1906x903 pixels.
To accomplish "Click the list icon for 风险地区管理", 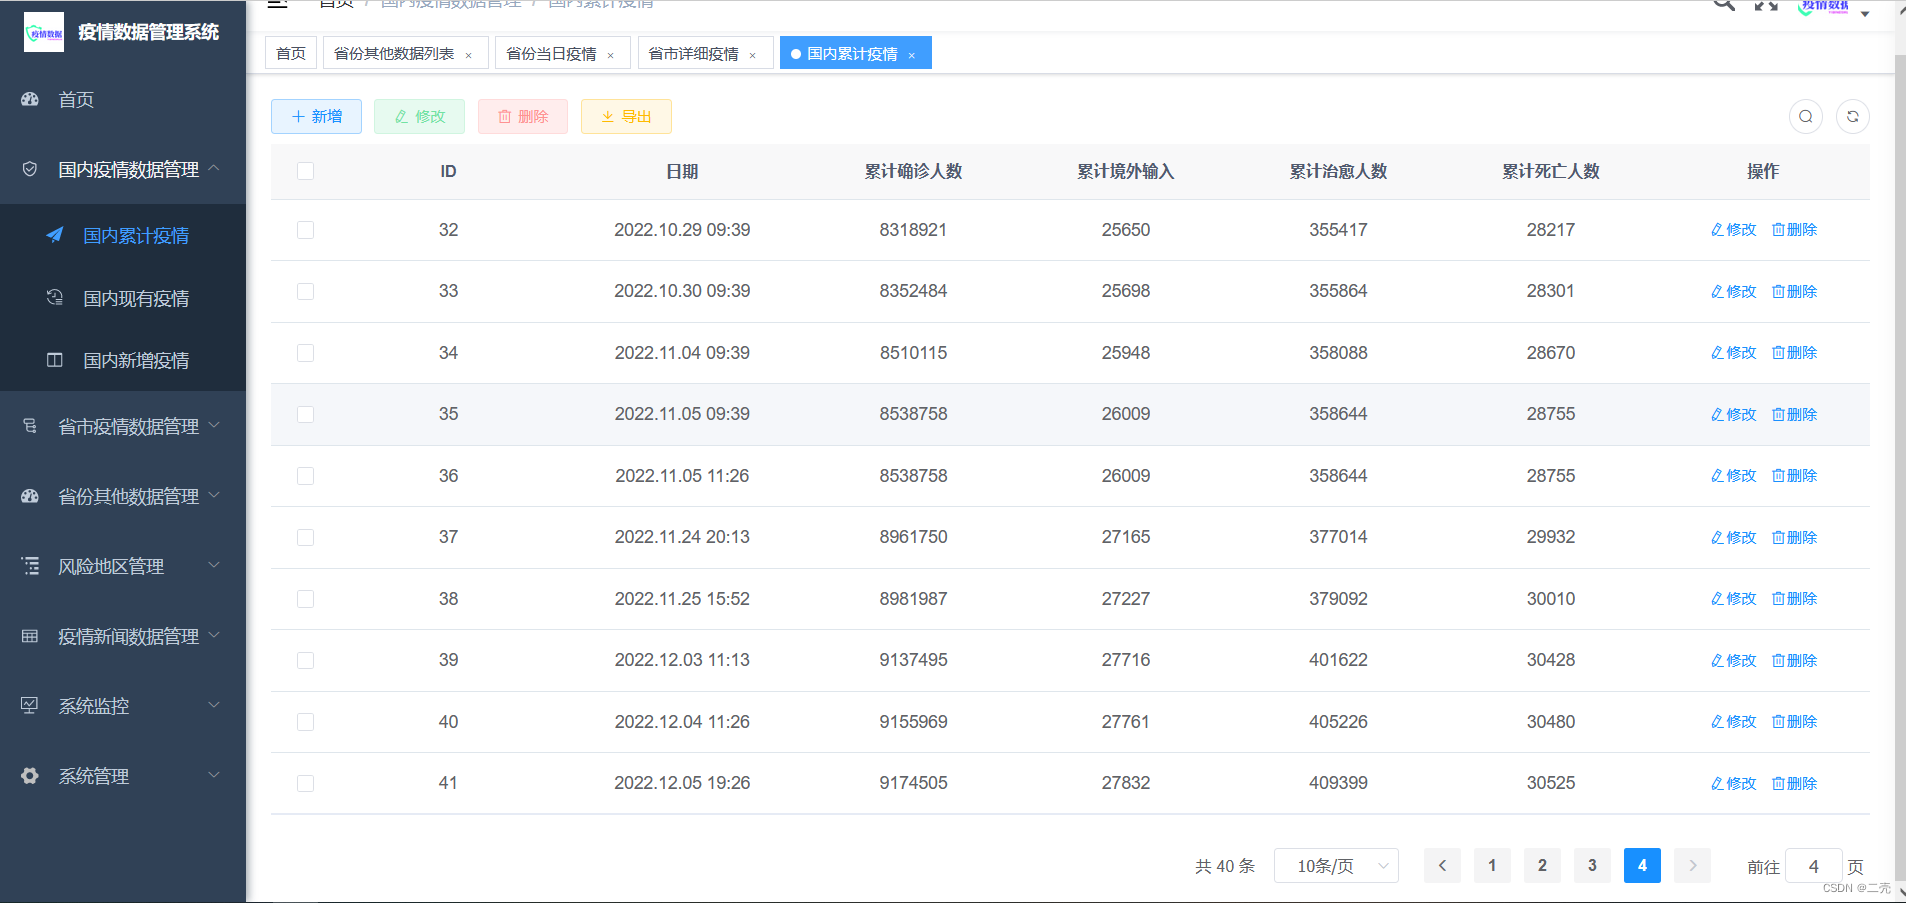I will tap(30, 566).
